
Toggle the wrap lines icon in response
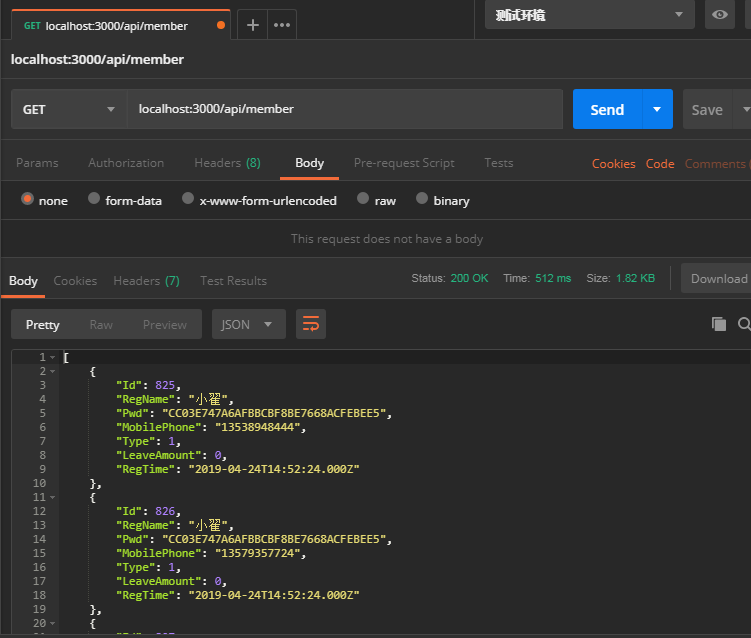click(x=311, y=324)
